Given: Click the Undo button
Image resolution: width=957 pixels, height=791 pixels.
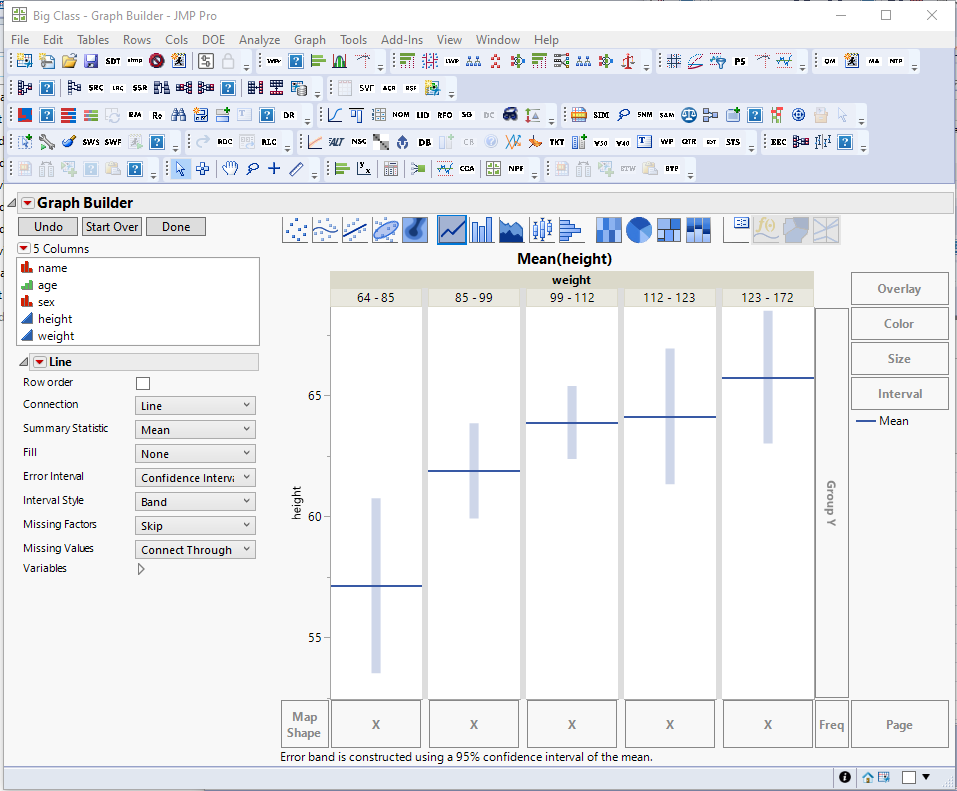Looking at the screenshot, I should (x=47, y=226).
